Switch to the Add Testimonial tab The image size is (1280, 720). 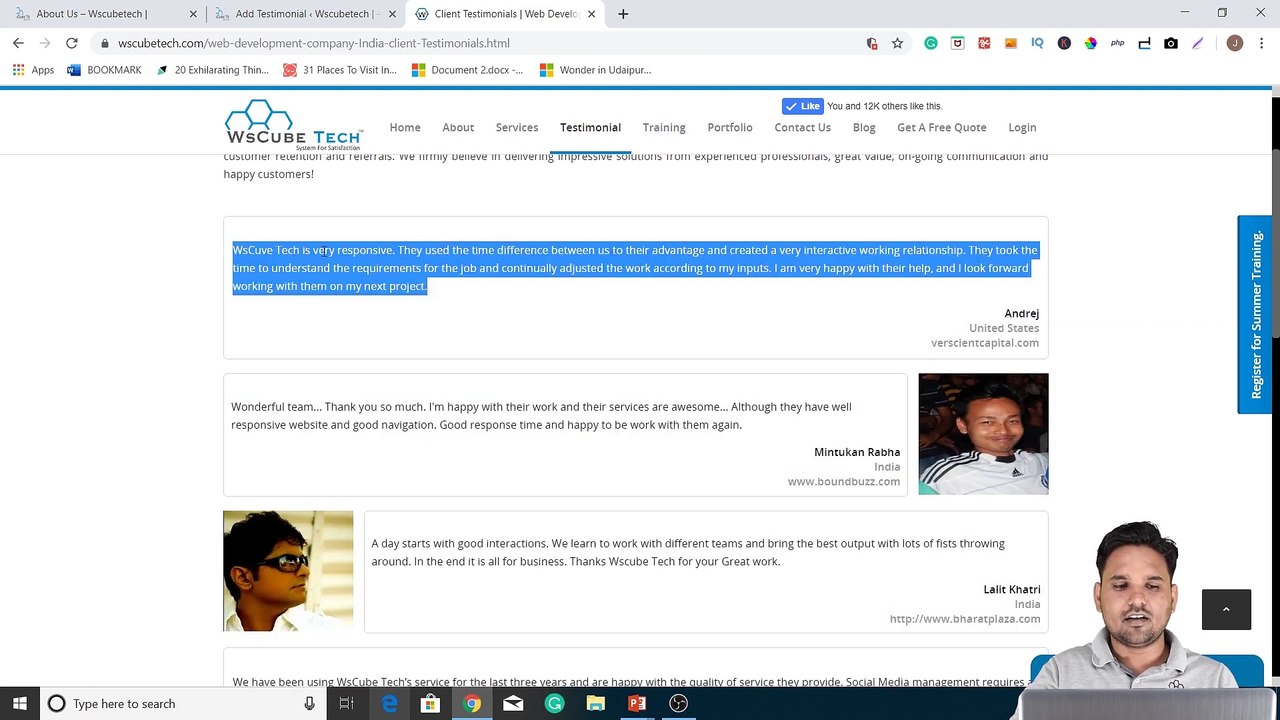[x=305, y=14]
